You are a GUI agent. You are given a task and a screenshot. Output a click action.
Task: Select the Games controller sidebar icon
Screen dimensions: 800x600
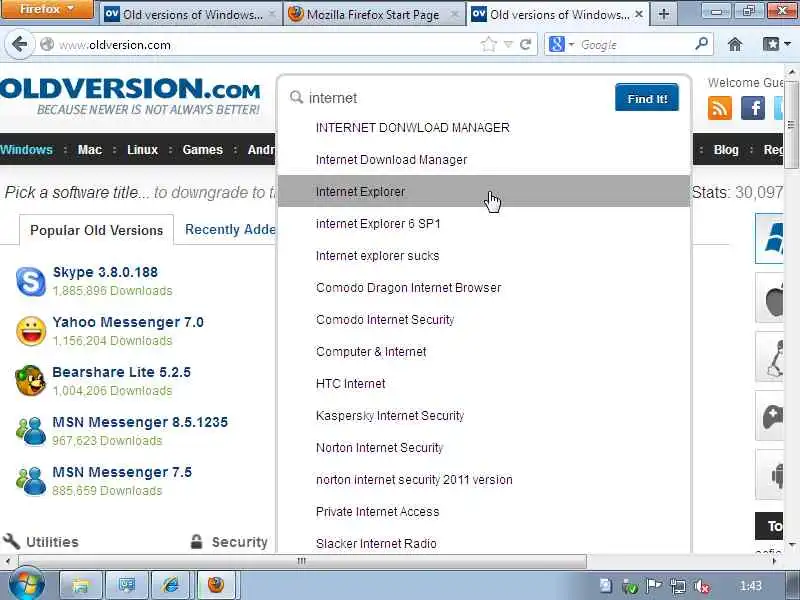point(769,416)
